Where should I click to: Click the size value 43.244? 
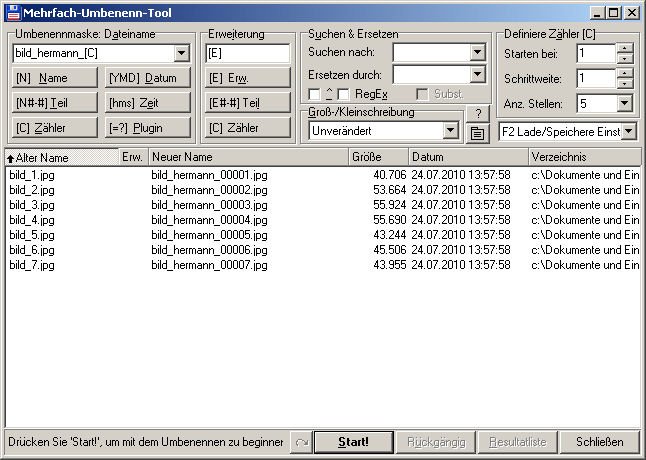(x=390, y=235)
